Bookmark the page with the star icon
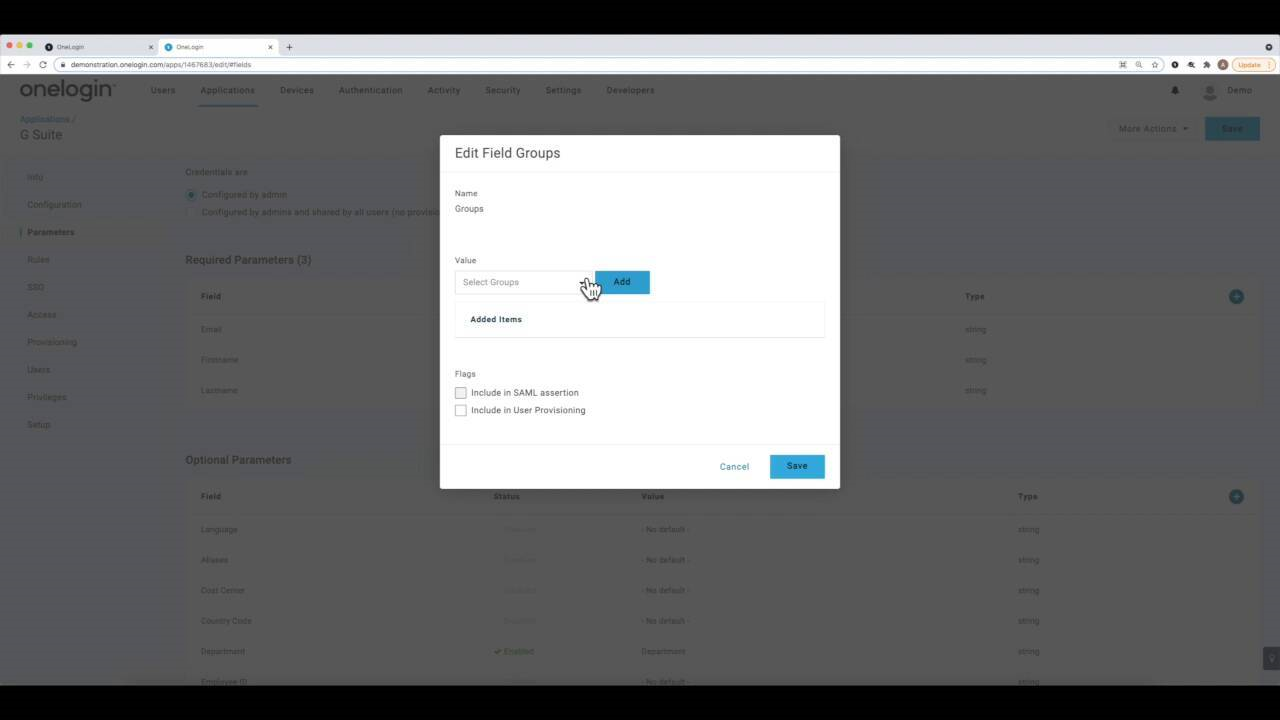The width and height of the screenshot is (1280, 720). [1155, 64]
